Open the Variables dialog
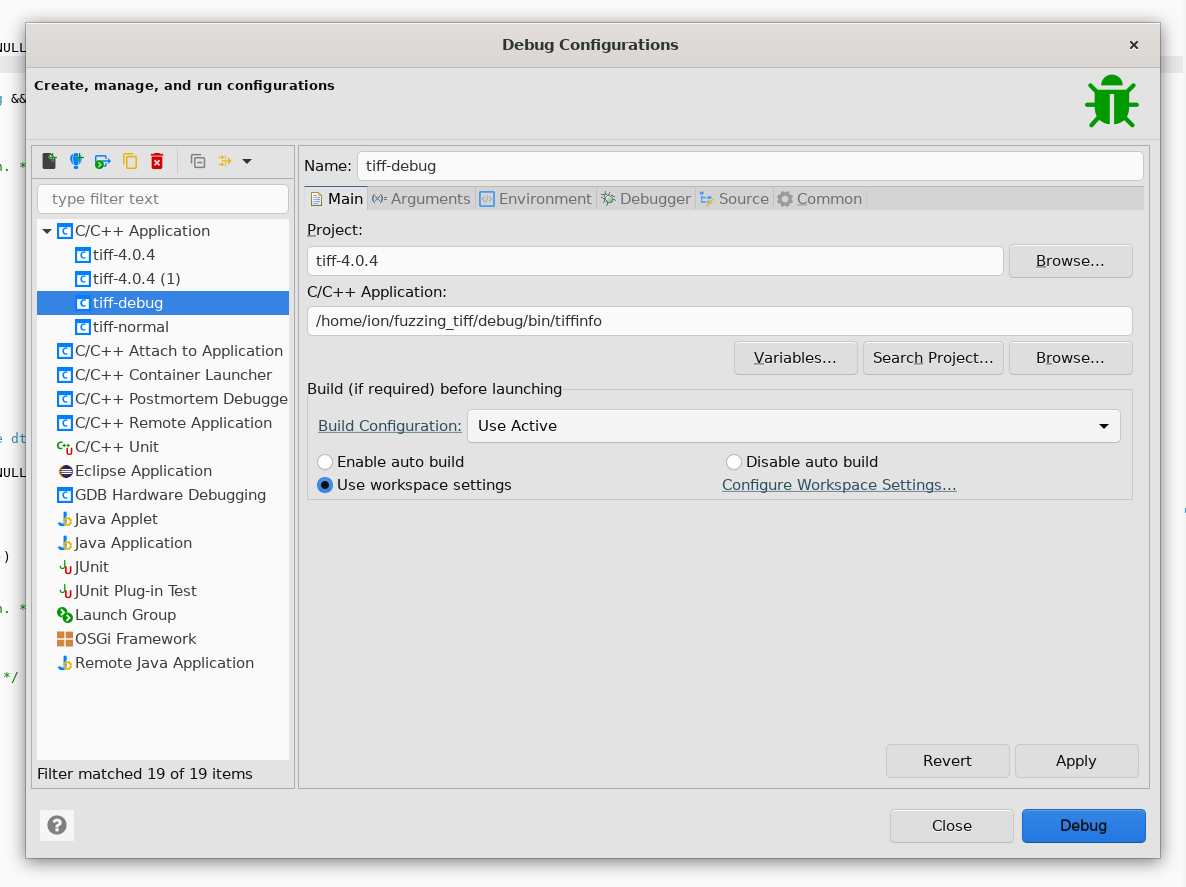 [795, 358]
